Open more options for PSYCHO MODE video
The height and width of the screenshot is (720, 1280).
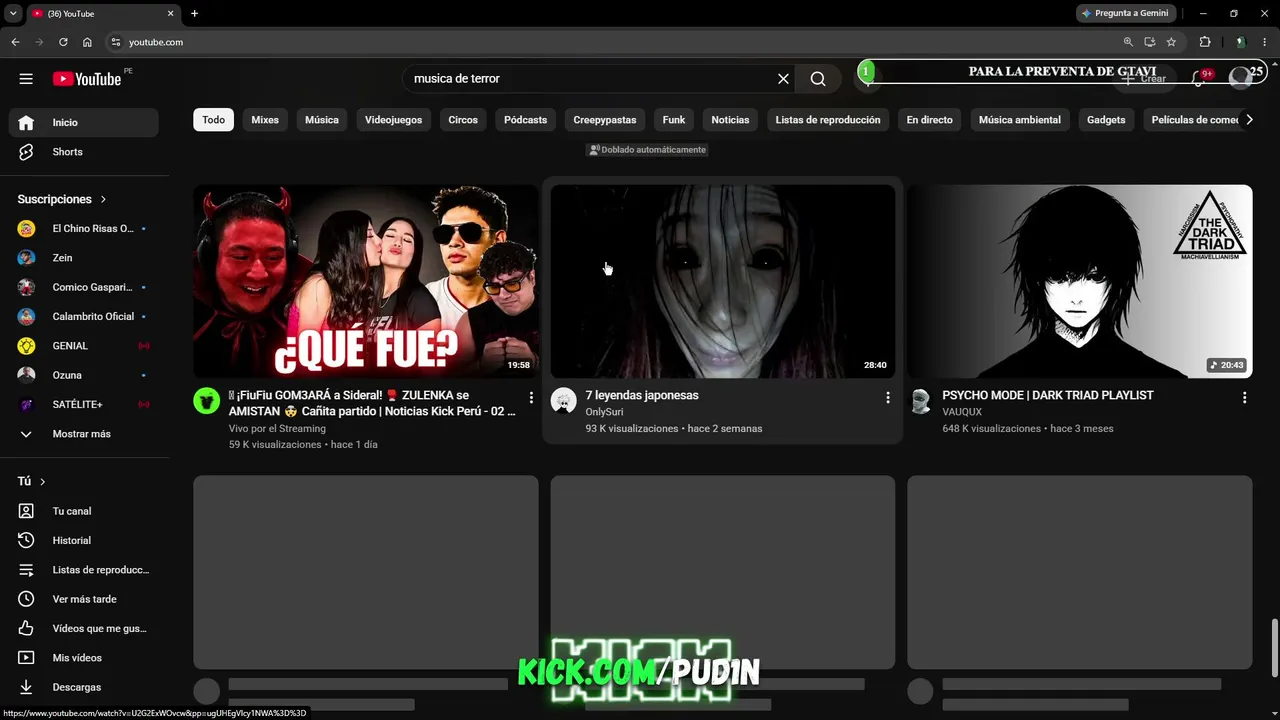(1244, 398)
